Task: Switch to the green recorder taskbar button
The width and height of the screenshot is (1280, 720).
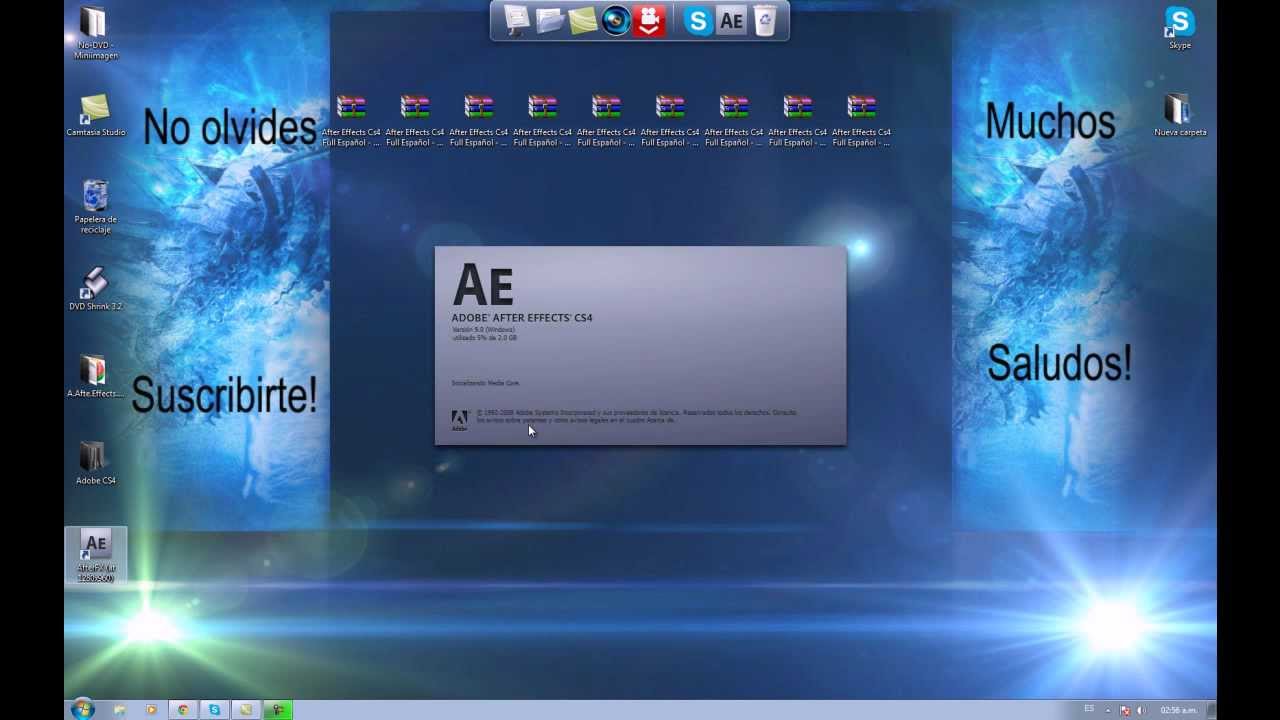Action: 278,710
